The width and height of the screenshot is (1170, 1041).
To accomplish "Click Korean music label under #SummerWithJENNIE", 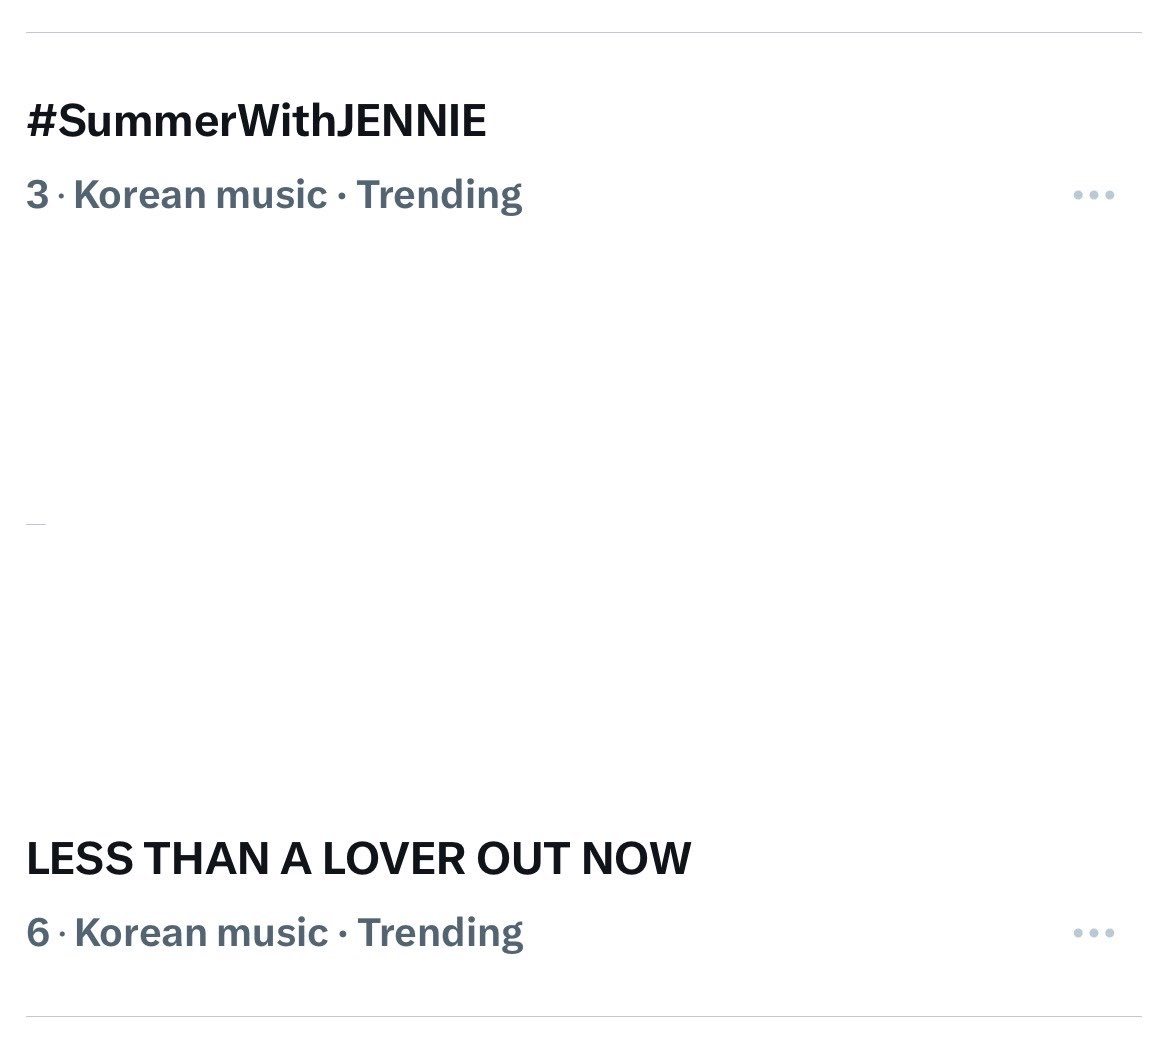I will pyautogui.click(x=201, y=195).
